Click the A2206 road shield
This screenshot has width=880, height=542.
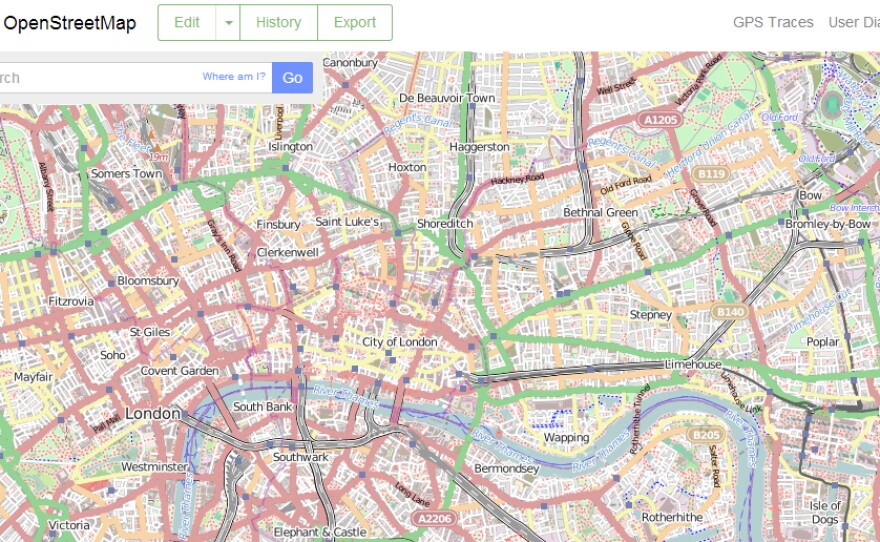tap(434, 518)
